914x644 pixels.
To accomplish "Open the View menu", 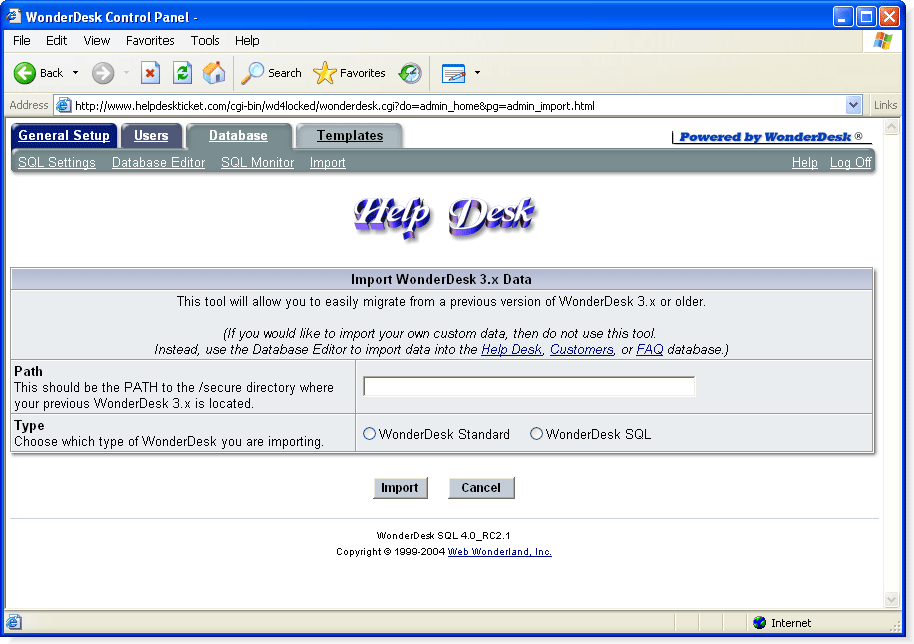I will [x=97, y=41].
